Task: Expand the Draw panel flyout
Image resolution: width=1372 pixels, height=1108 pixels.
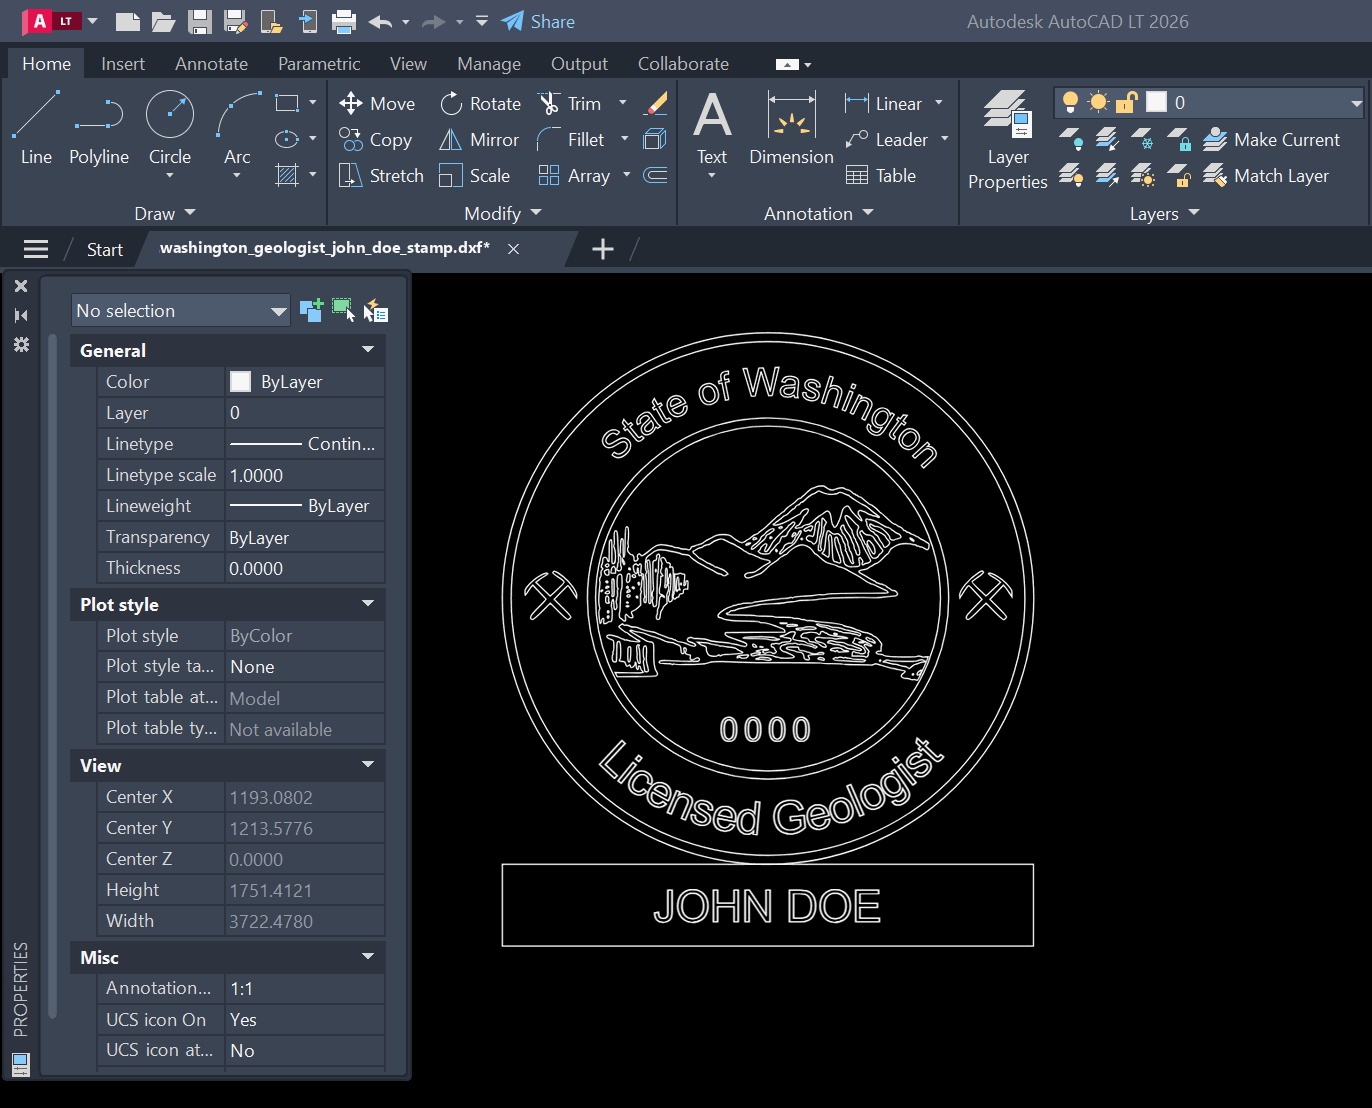Action: [x=165, y=214]
